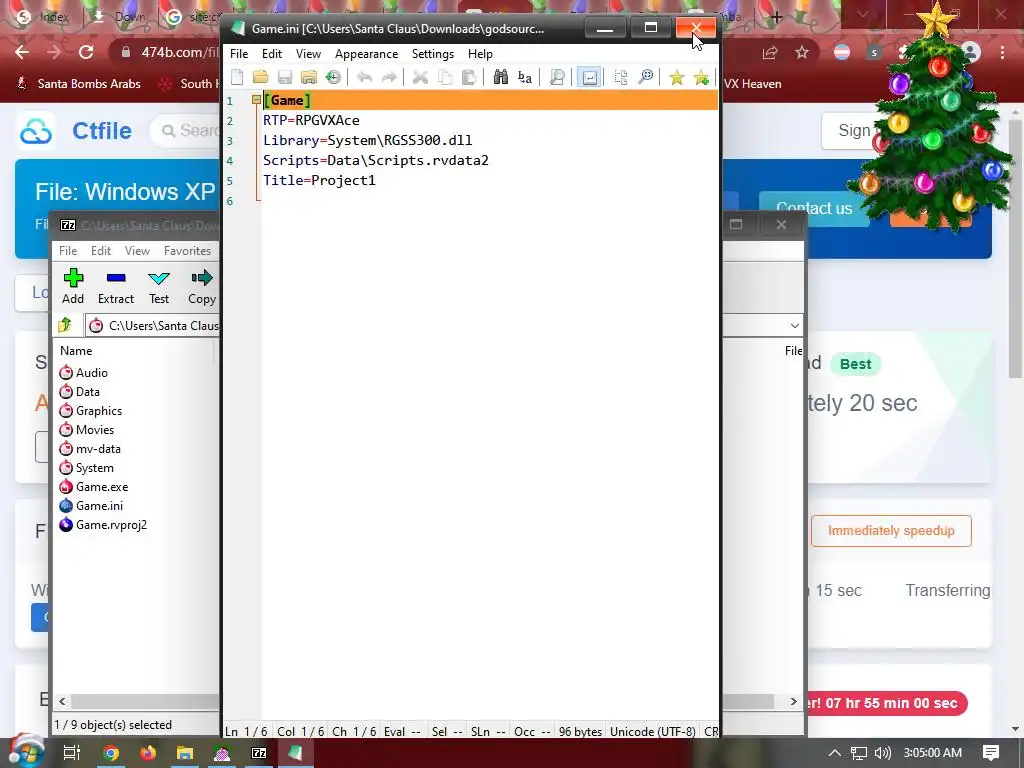Open the File menu in Notepad3
This screenshot has width=1024, height=768.
point(239,54)
